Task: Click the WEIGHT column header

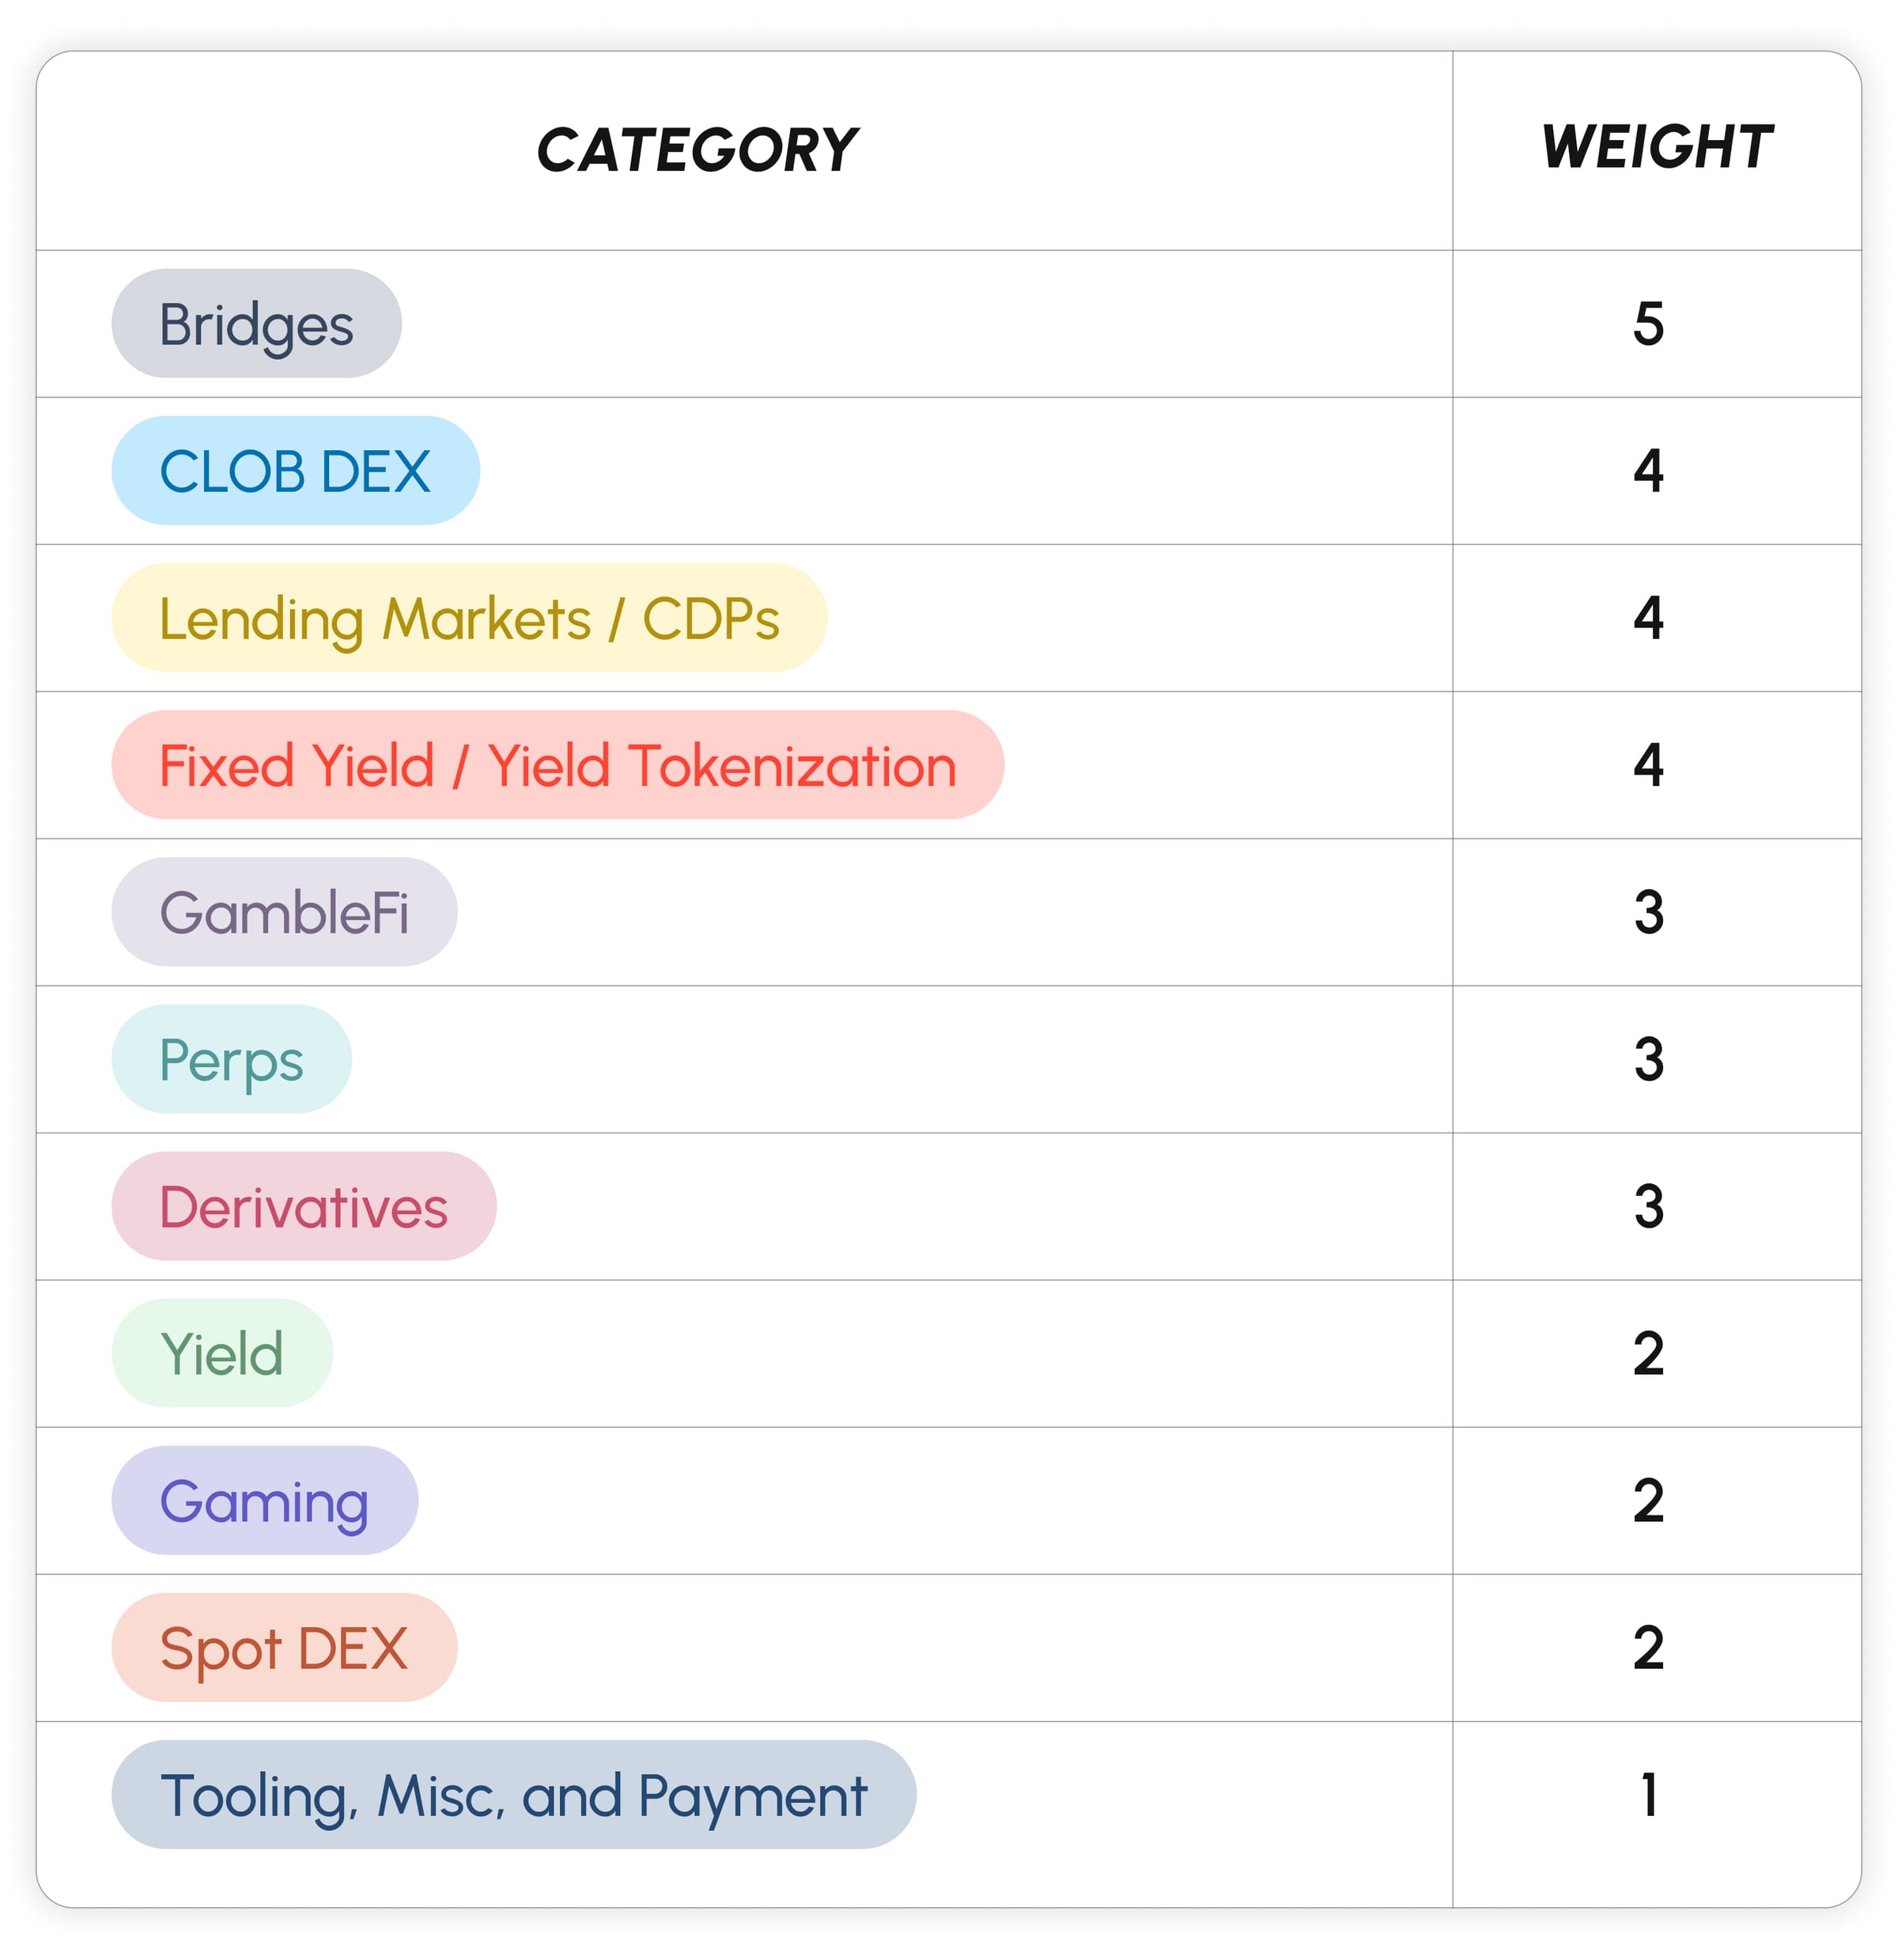Action: click(1656, 148)
